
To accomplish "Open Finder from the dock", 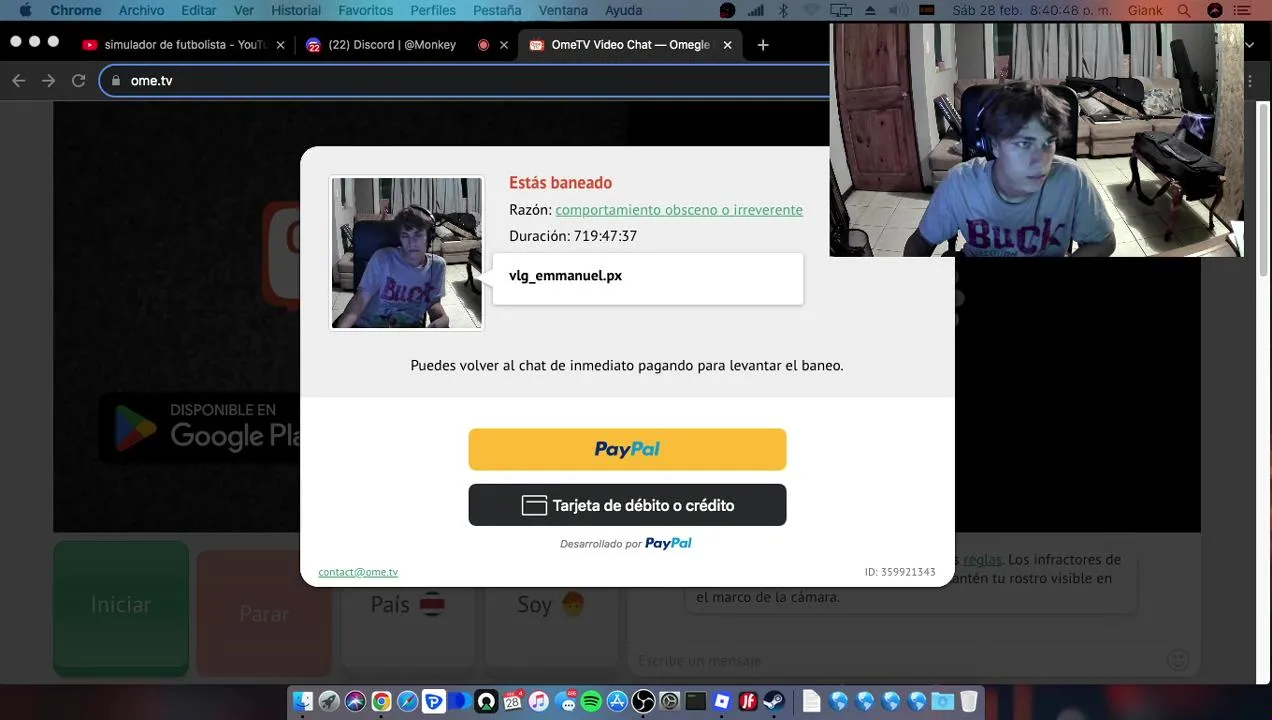I will tap(302, 702).
